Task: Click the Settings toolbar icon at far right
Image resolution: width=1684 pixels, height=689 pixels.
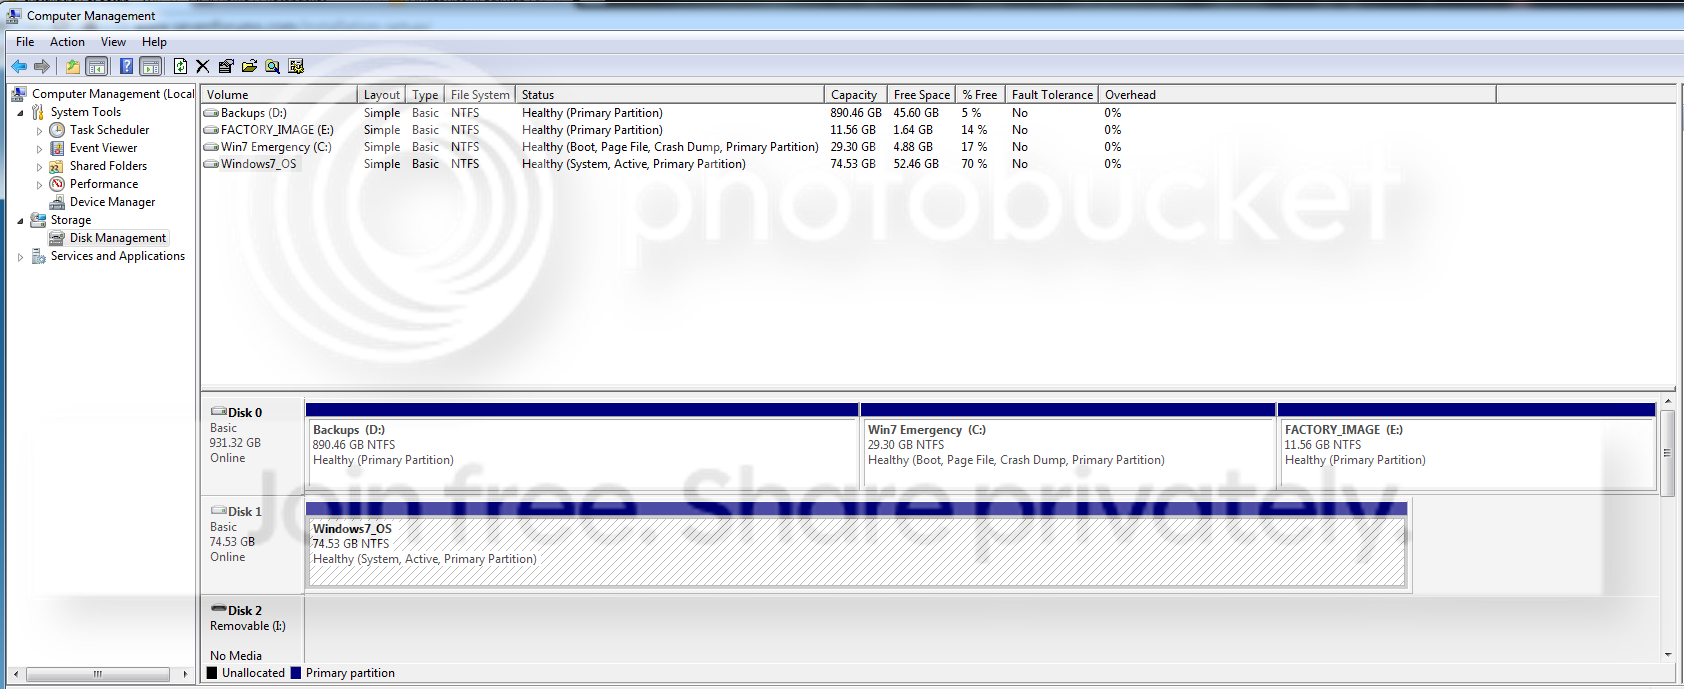Action: click(x=296, y=66)
